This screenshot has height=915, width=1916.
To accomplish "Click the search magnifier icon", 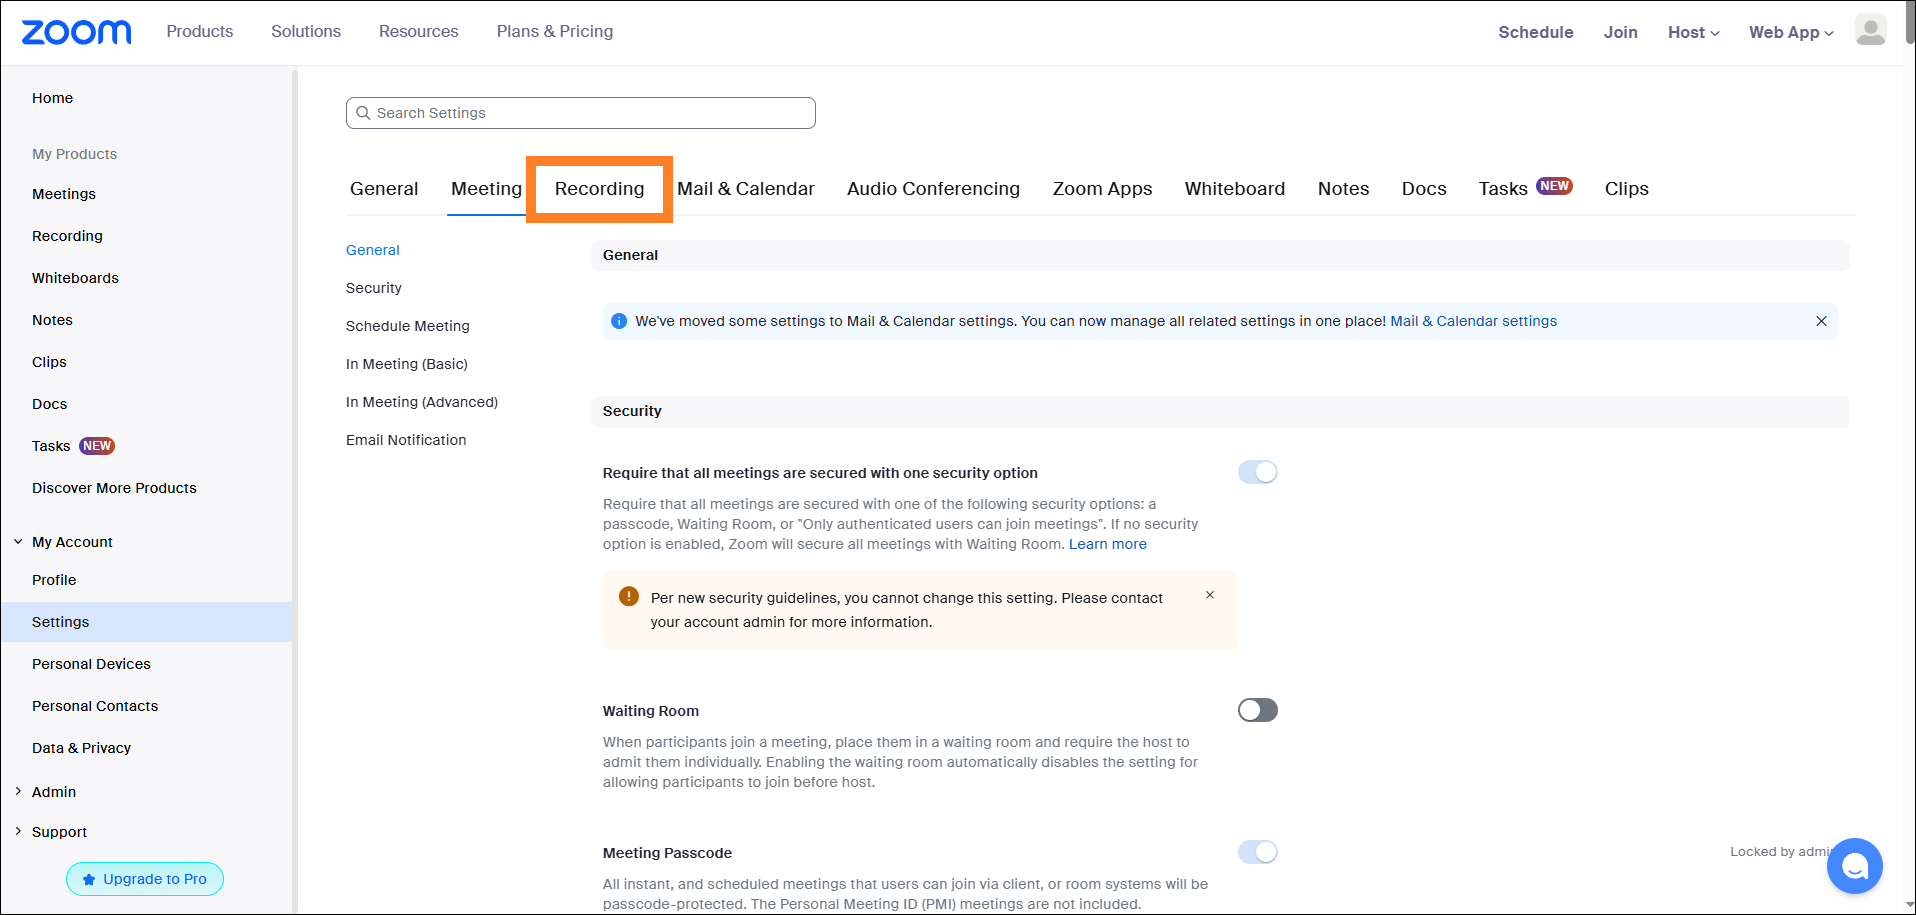I will 364,113.
